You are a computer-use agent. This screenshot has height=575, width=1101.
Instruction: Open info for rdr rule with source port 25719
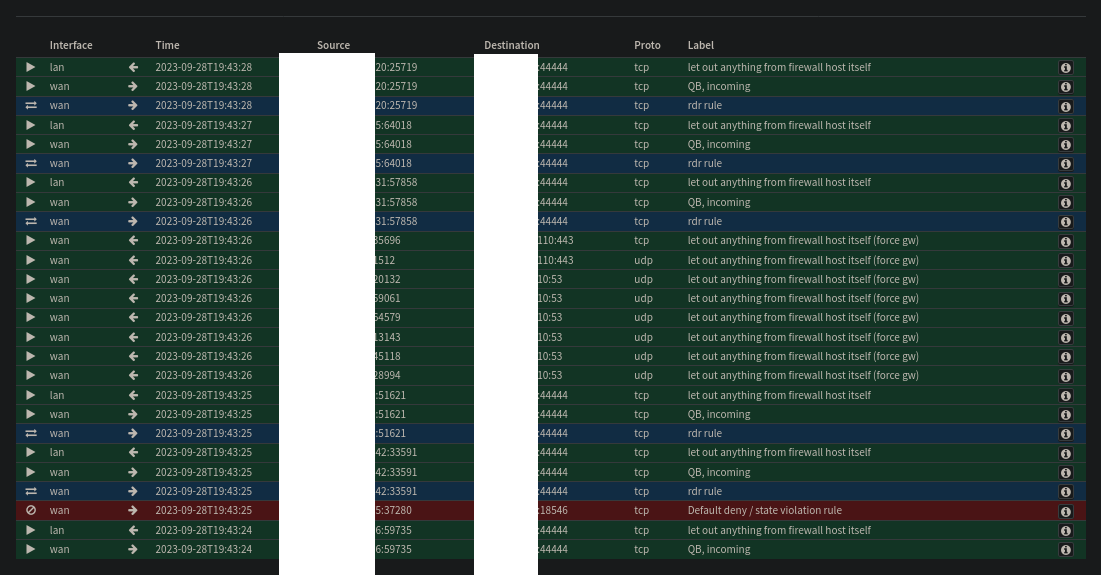[1065, 106]
